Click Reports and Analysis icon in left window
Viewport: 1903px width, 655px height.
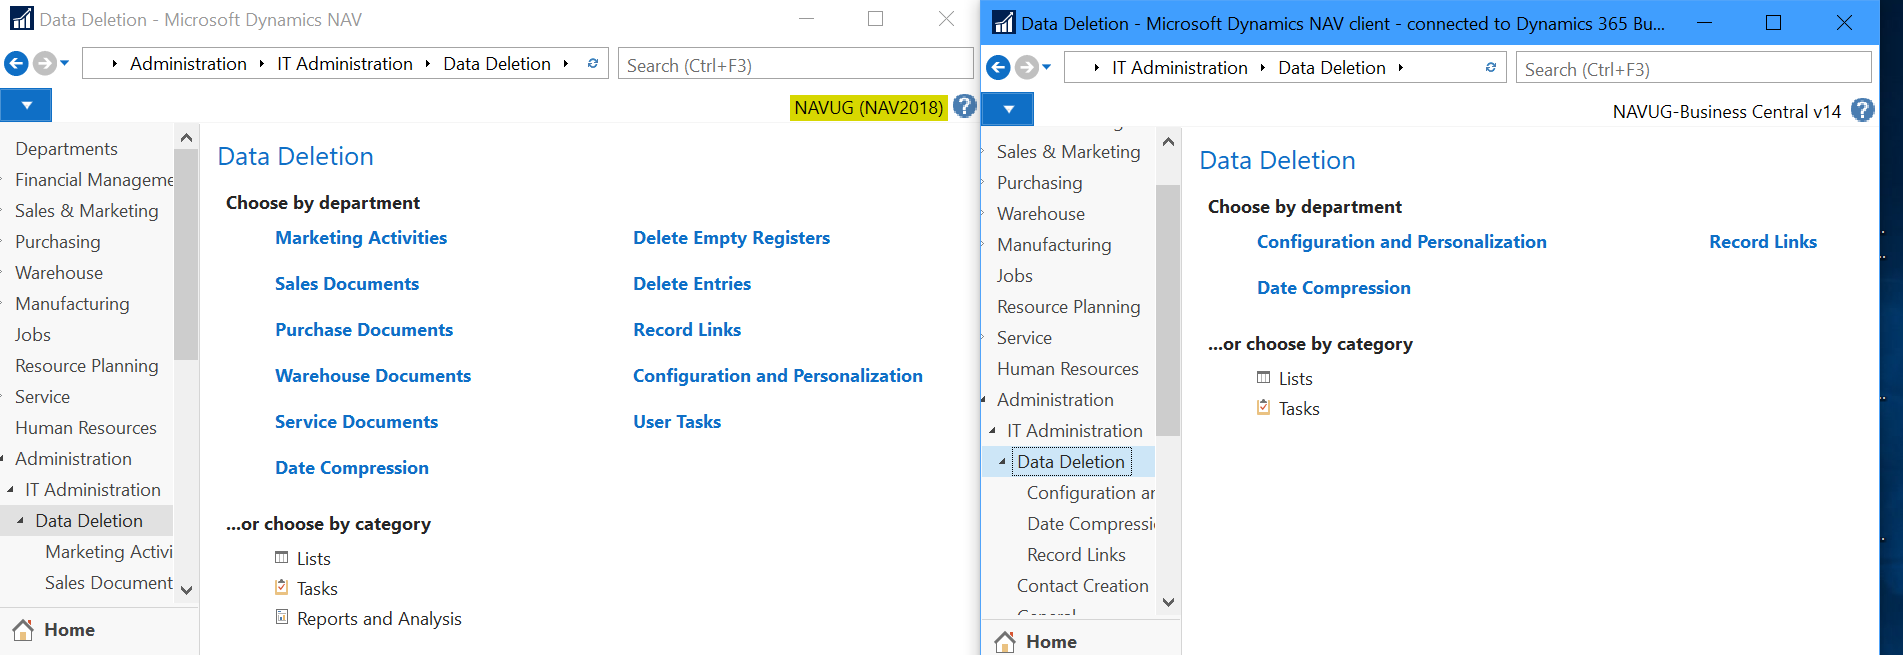pyautogui.click(x=282, y=618)
